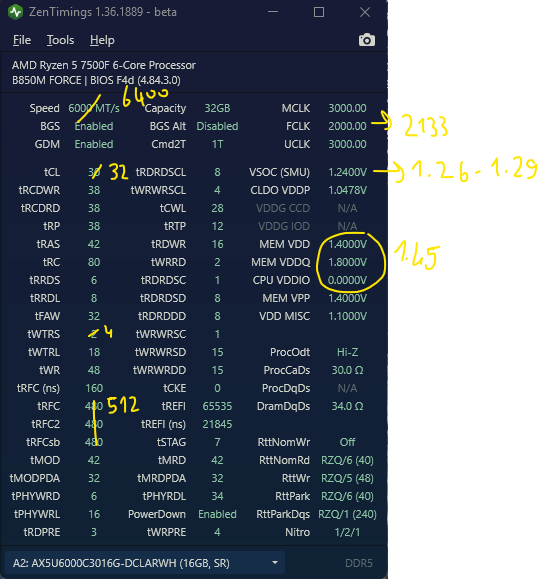Click the MEM VDDQ 1.8000V value
This screenshot has height=579, width=538.
click(x=347, y=262)
